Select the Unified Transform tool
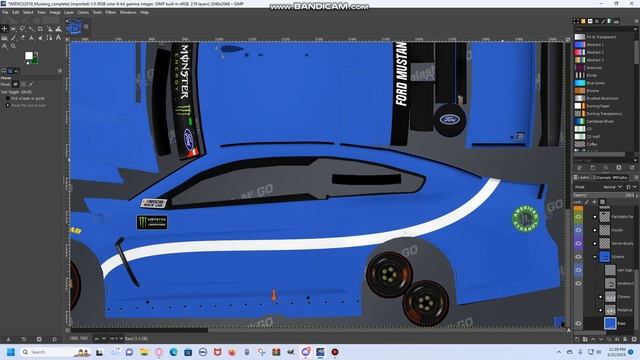Image resolution: width=640 pixels, height=360 pixels. click(49, 29)
